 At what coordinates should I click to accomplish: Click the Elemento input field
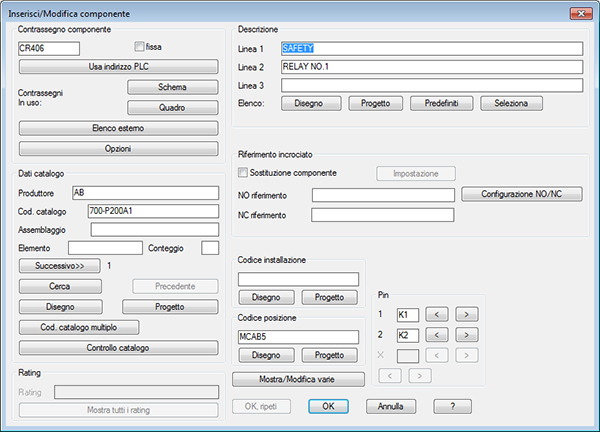[x=105, y=248]
